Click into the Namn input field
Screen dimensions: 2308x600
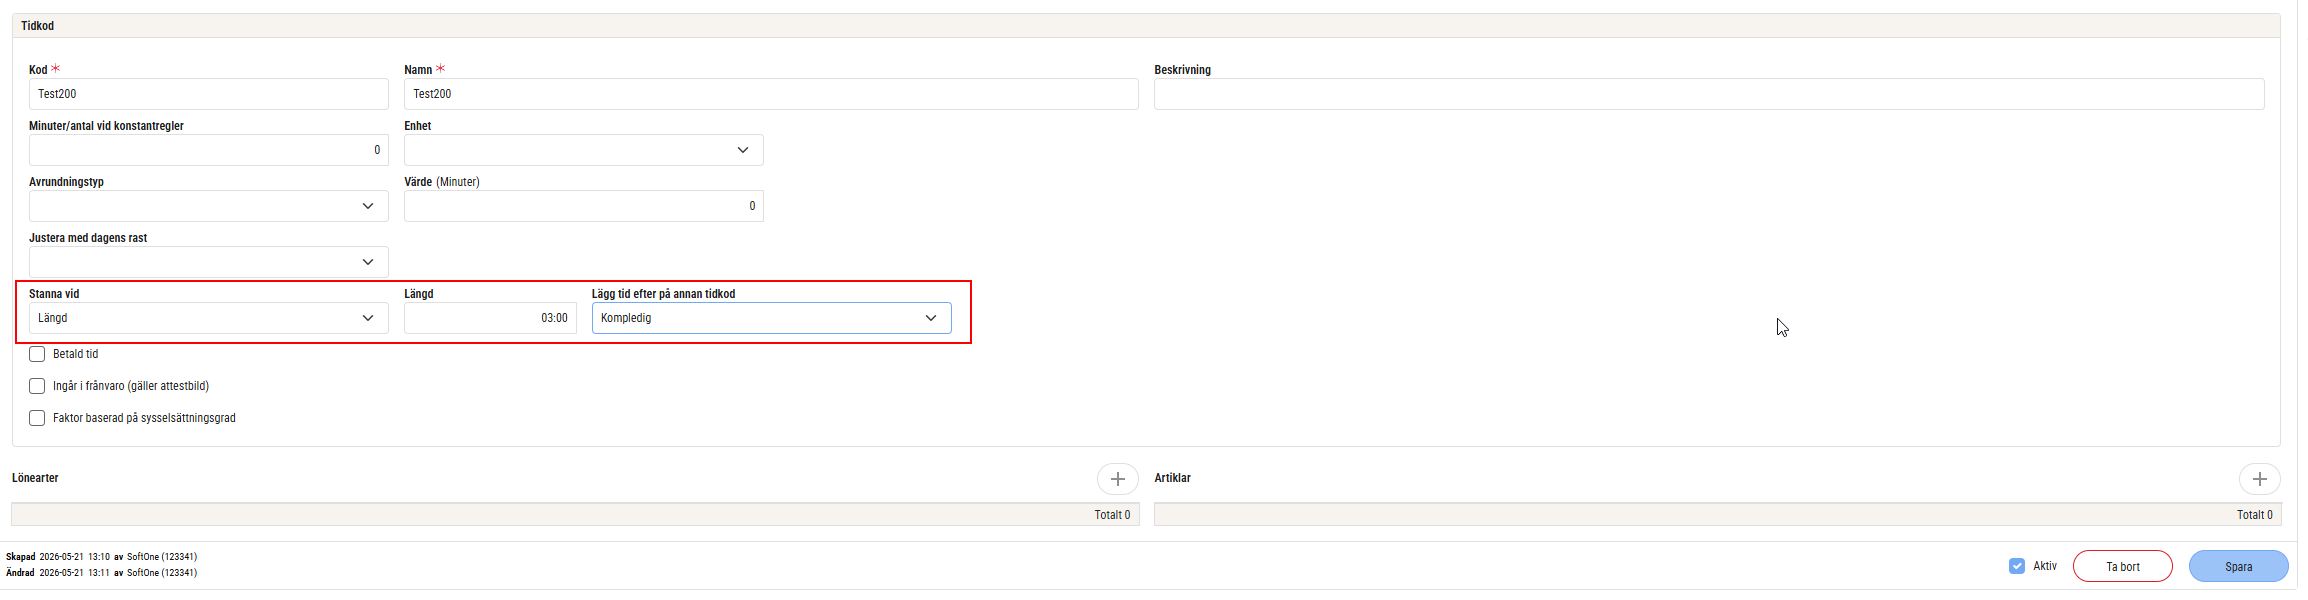pyautogui.click(x=771, y=94)
